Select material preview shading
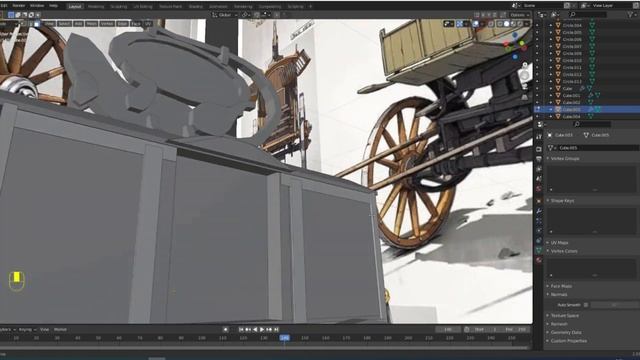Viewport: 640px width, 360px height. click(x=513, y=24)
